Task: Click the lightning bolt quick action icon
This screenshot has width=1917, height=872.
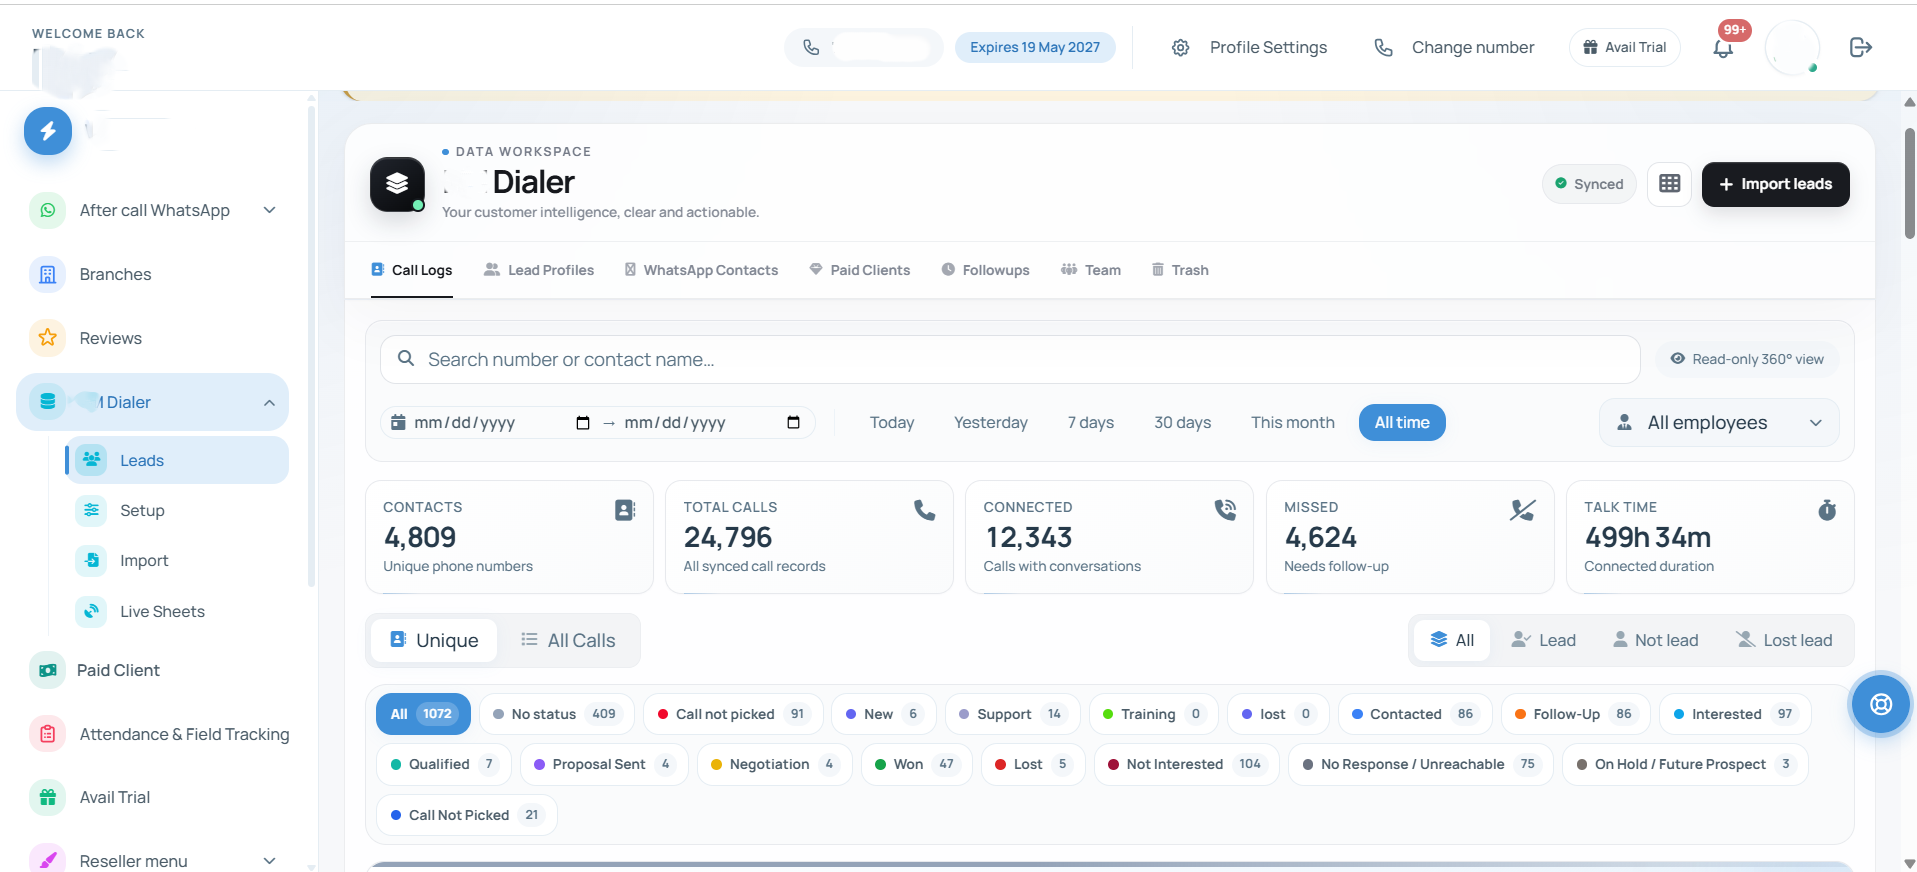Action: tap(48, 131)
